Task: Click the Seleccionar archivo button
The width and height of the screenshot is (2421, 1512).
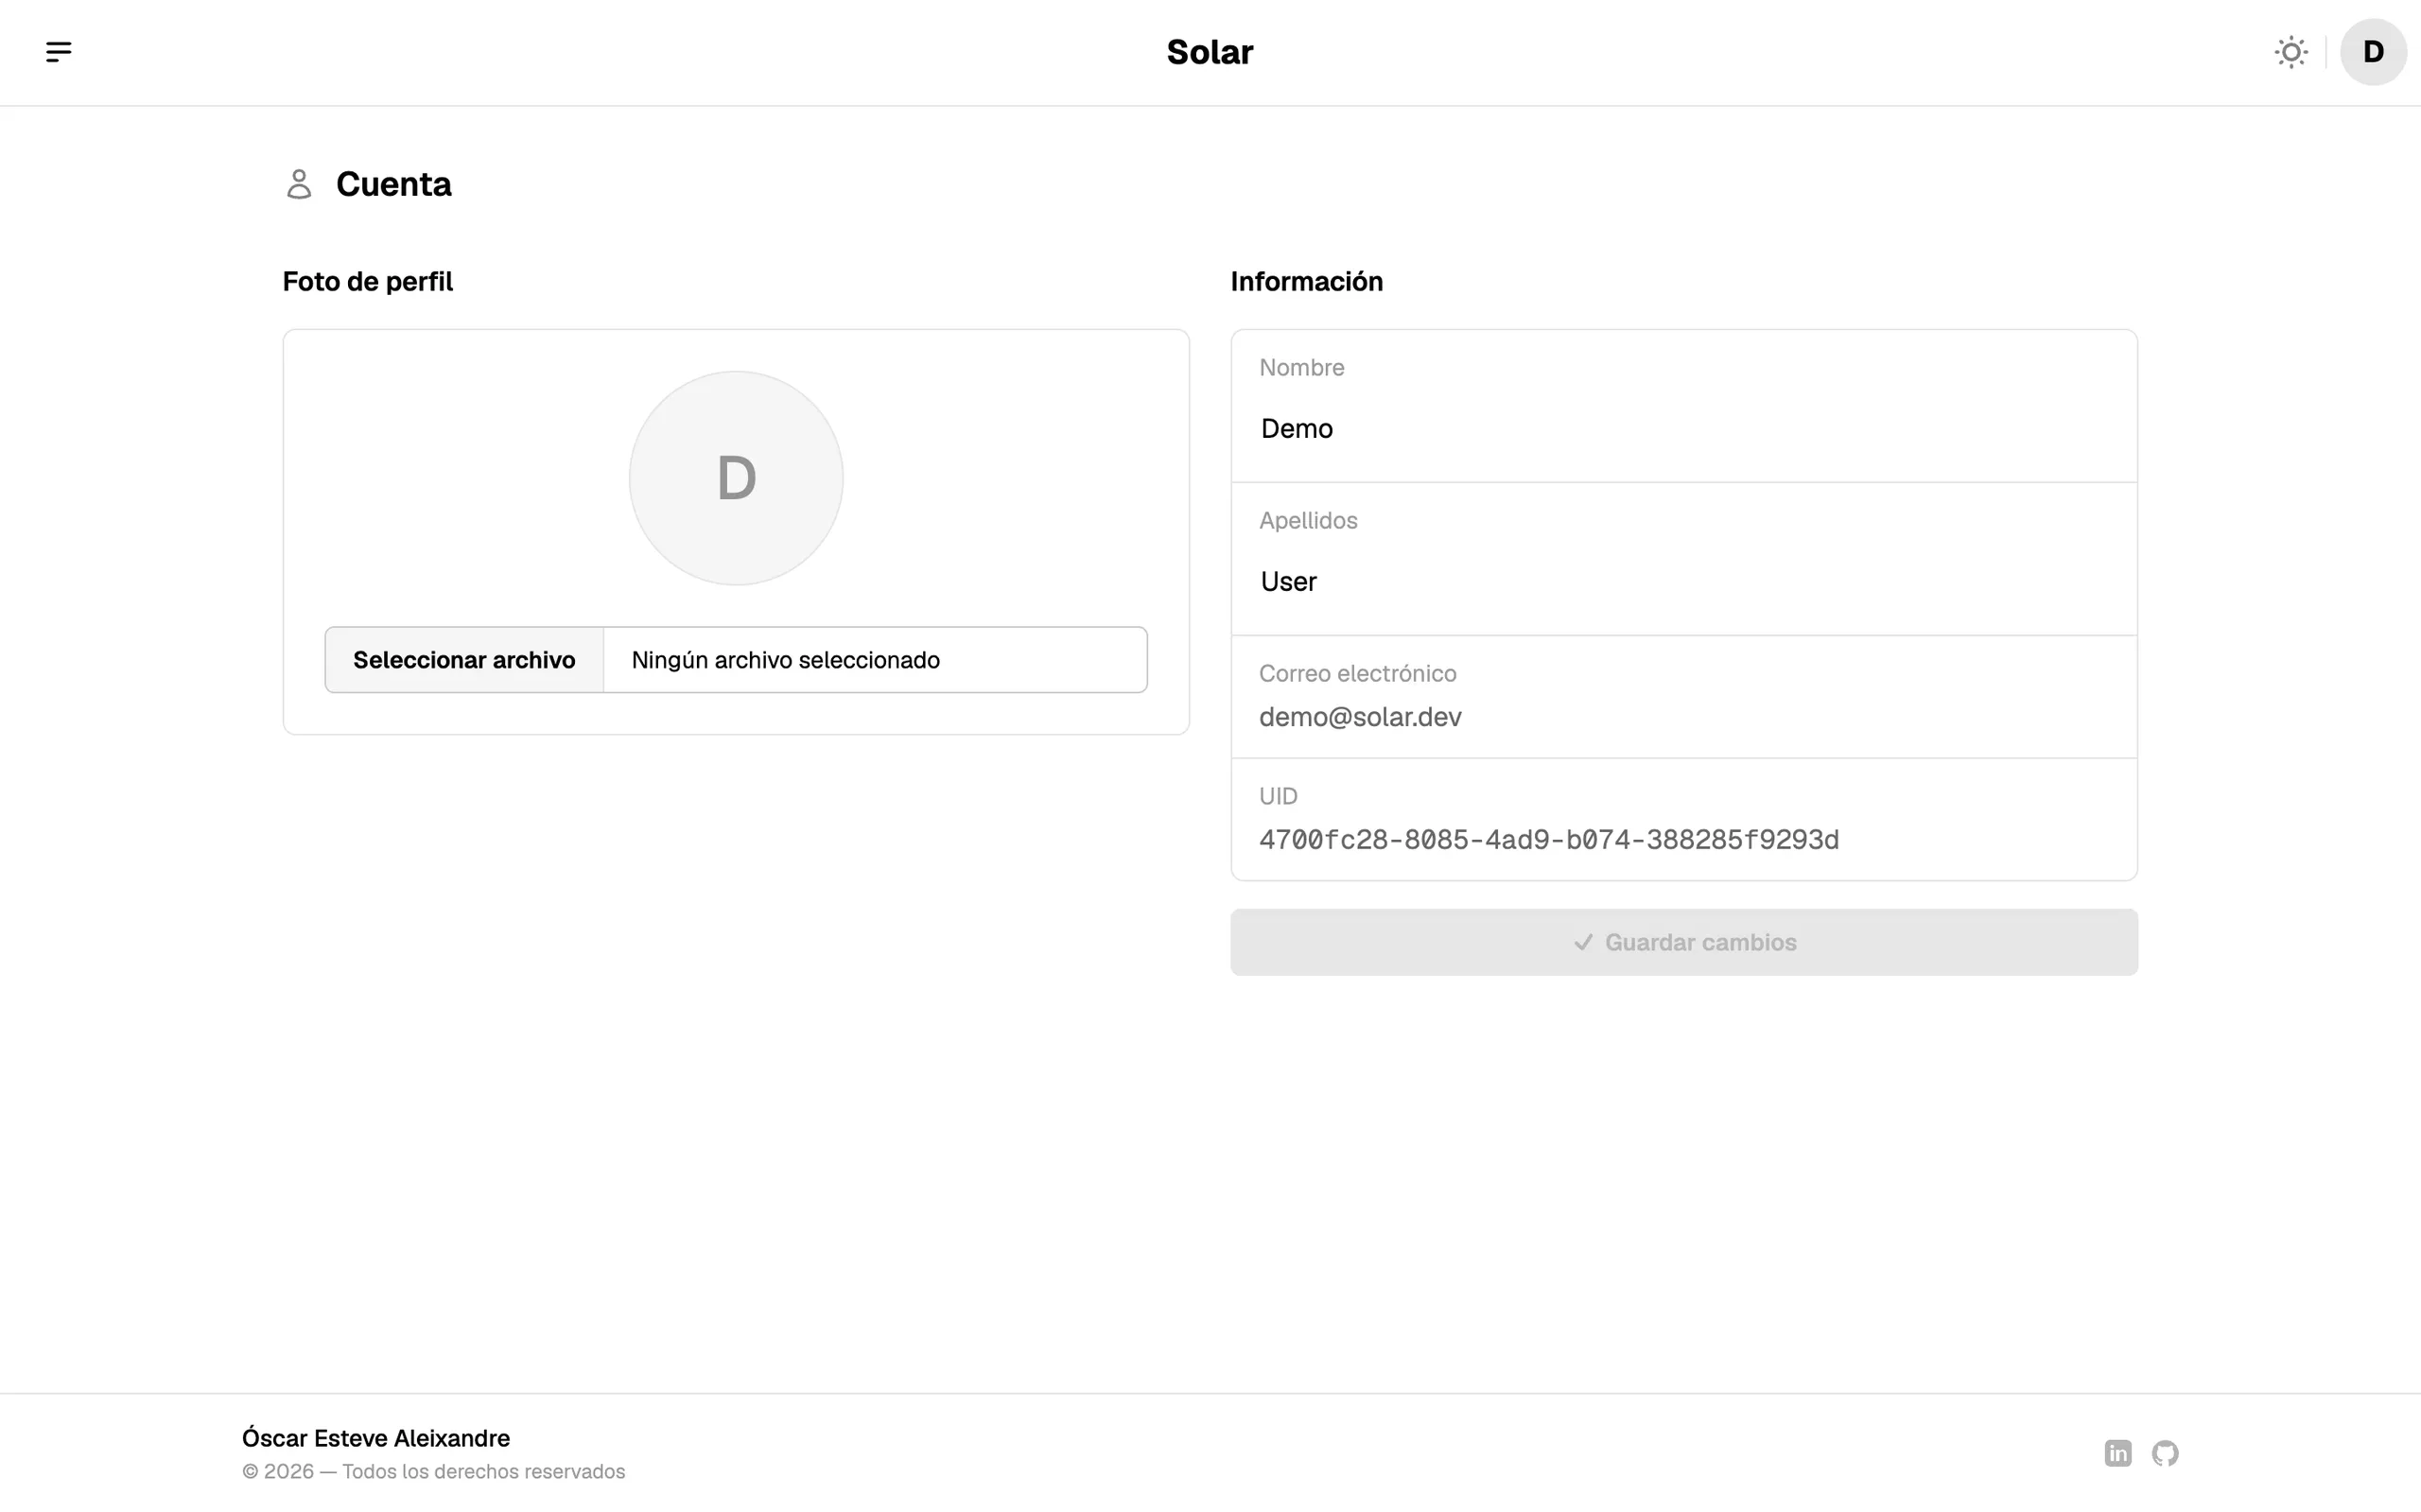Action: [464, 660]
